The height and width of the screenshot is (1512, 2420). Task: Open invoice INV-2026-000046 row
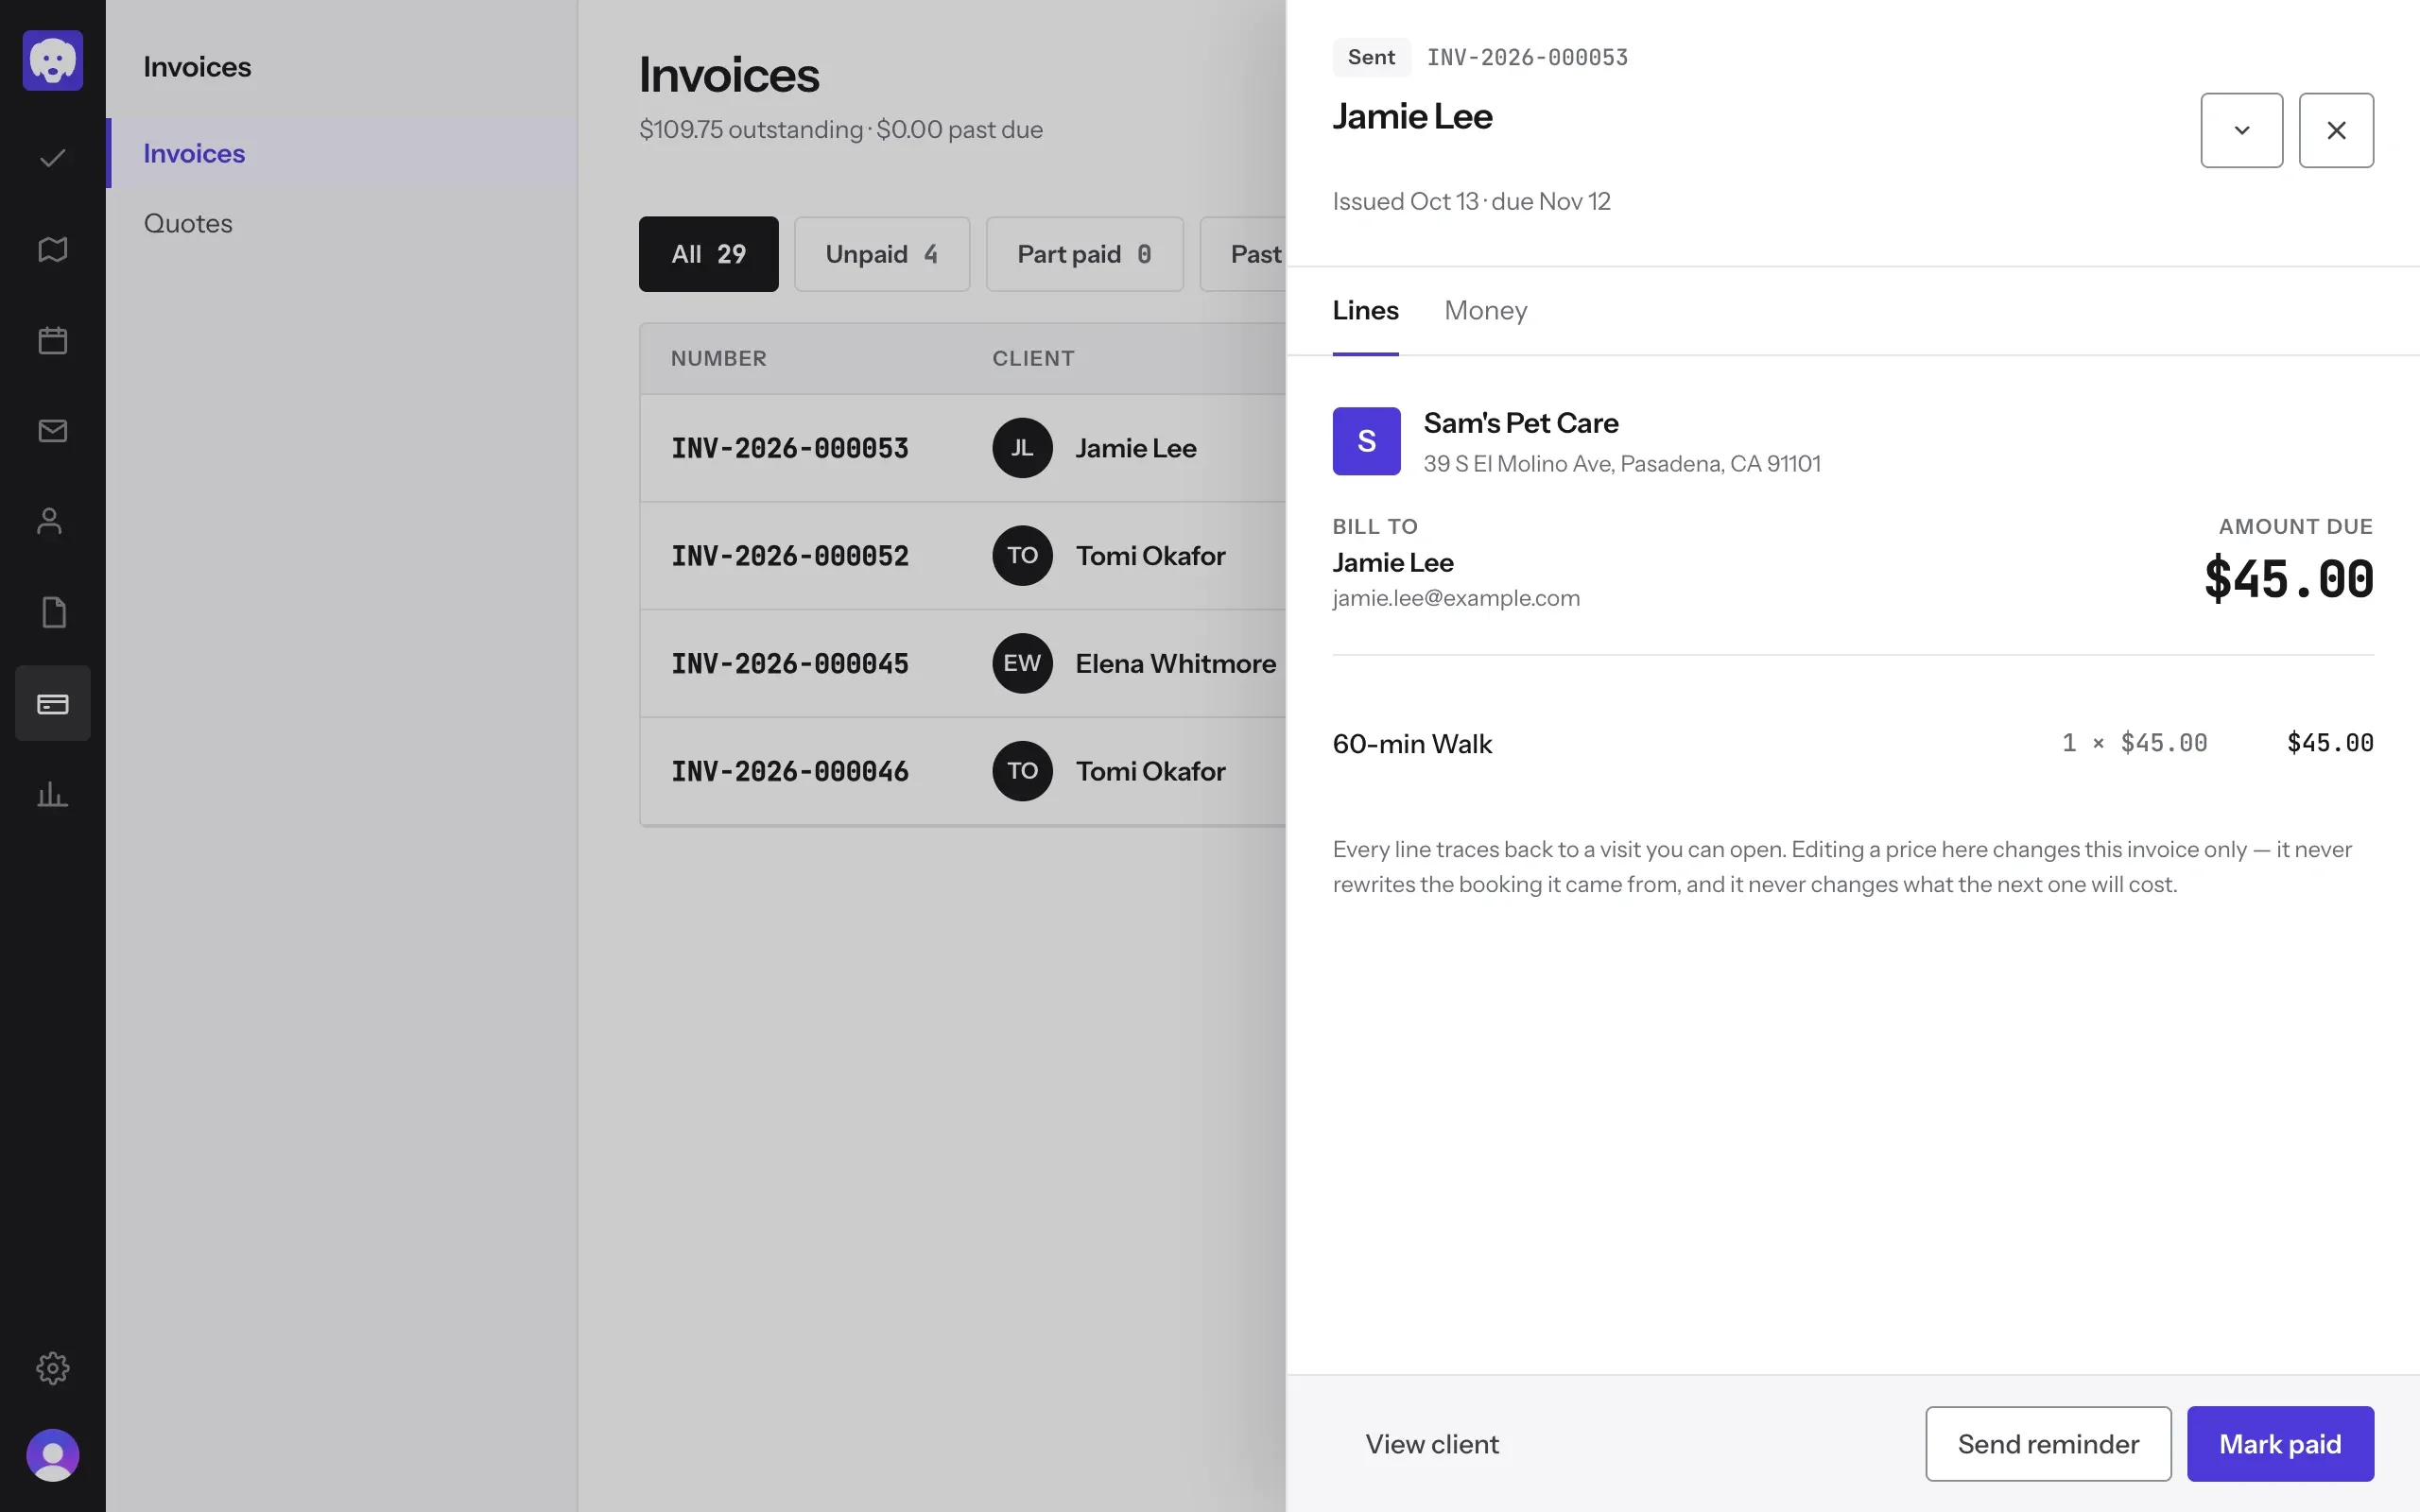click(962, 771)
